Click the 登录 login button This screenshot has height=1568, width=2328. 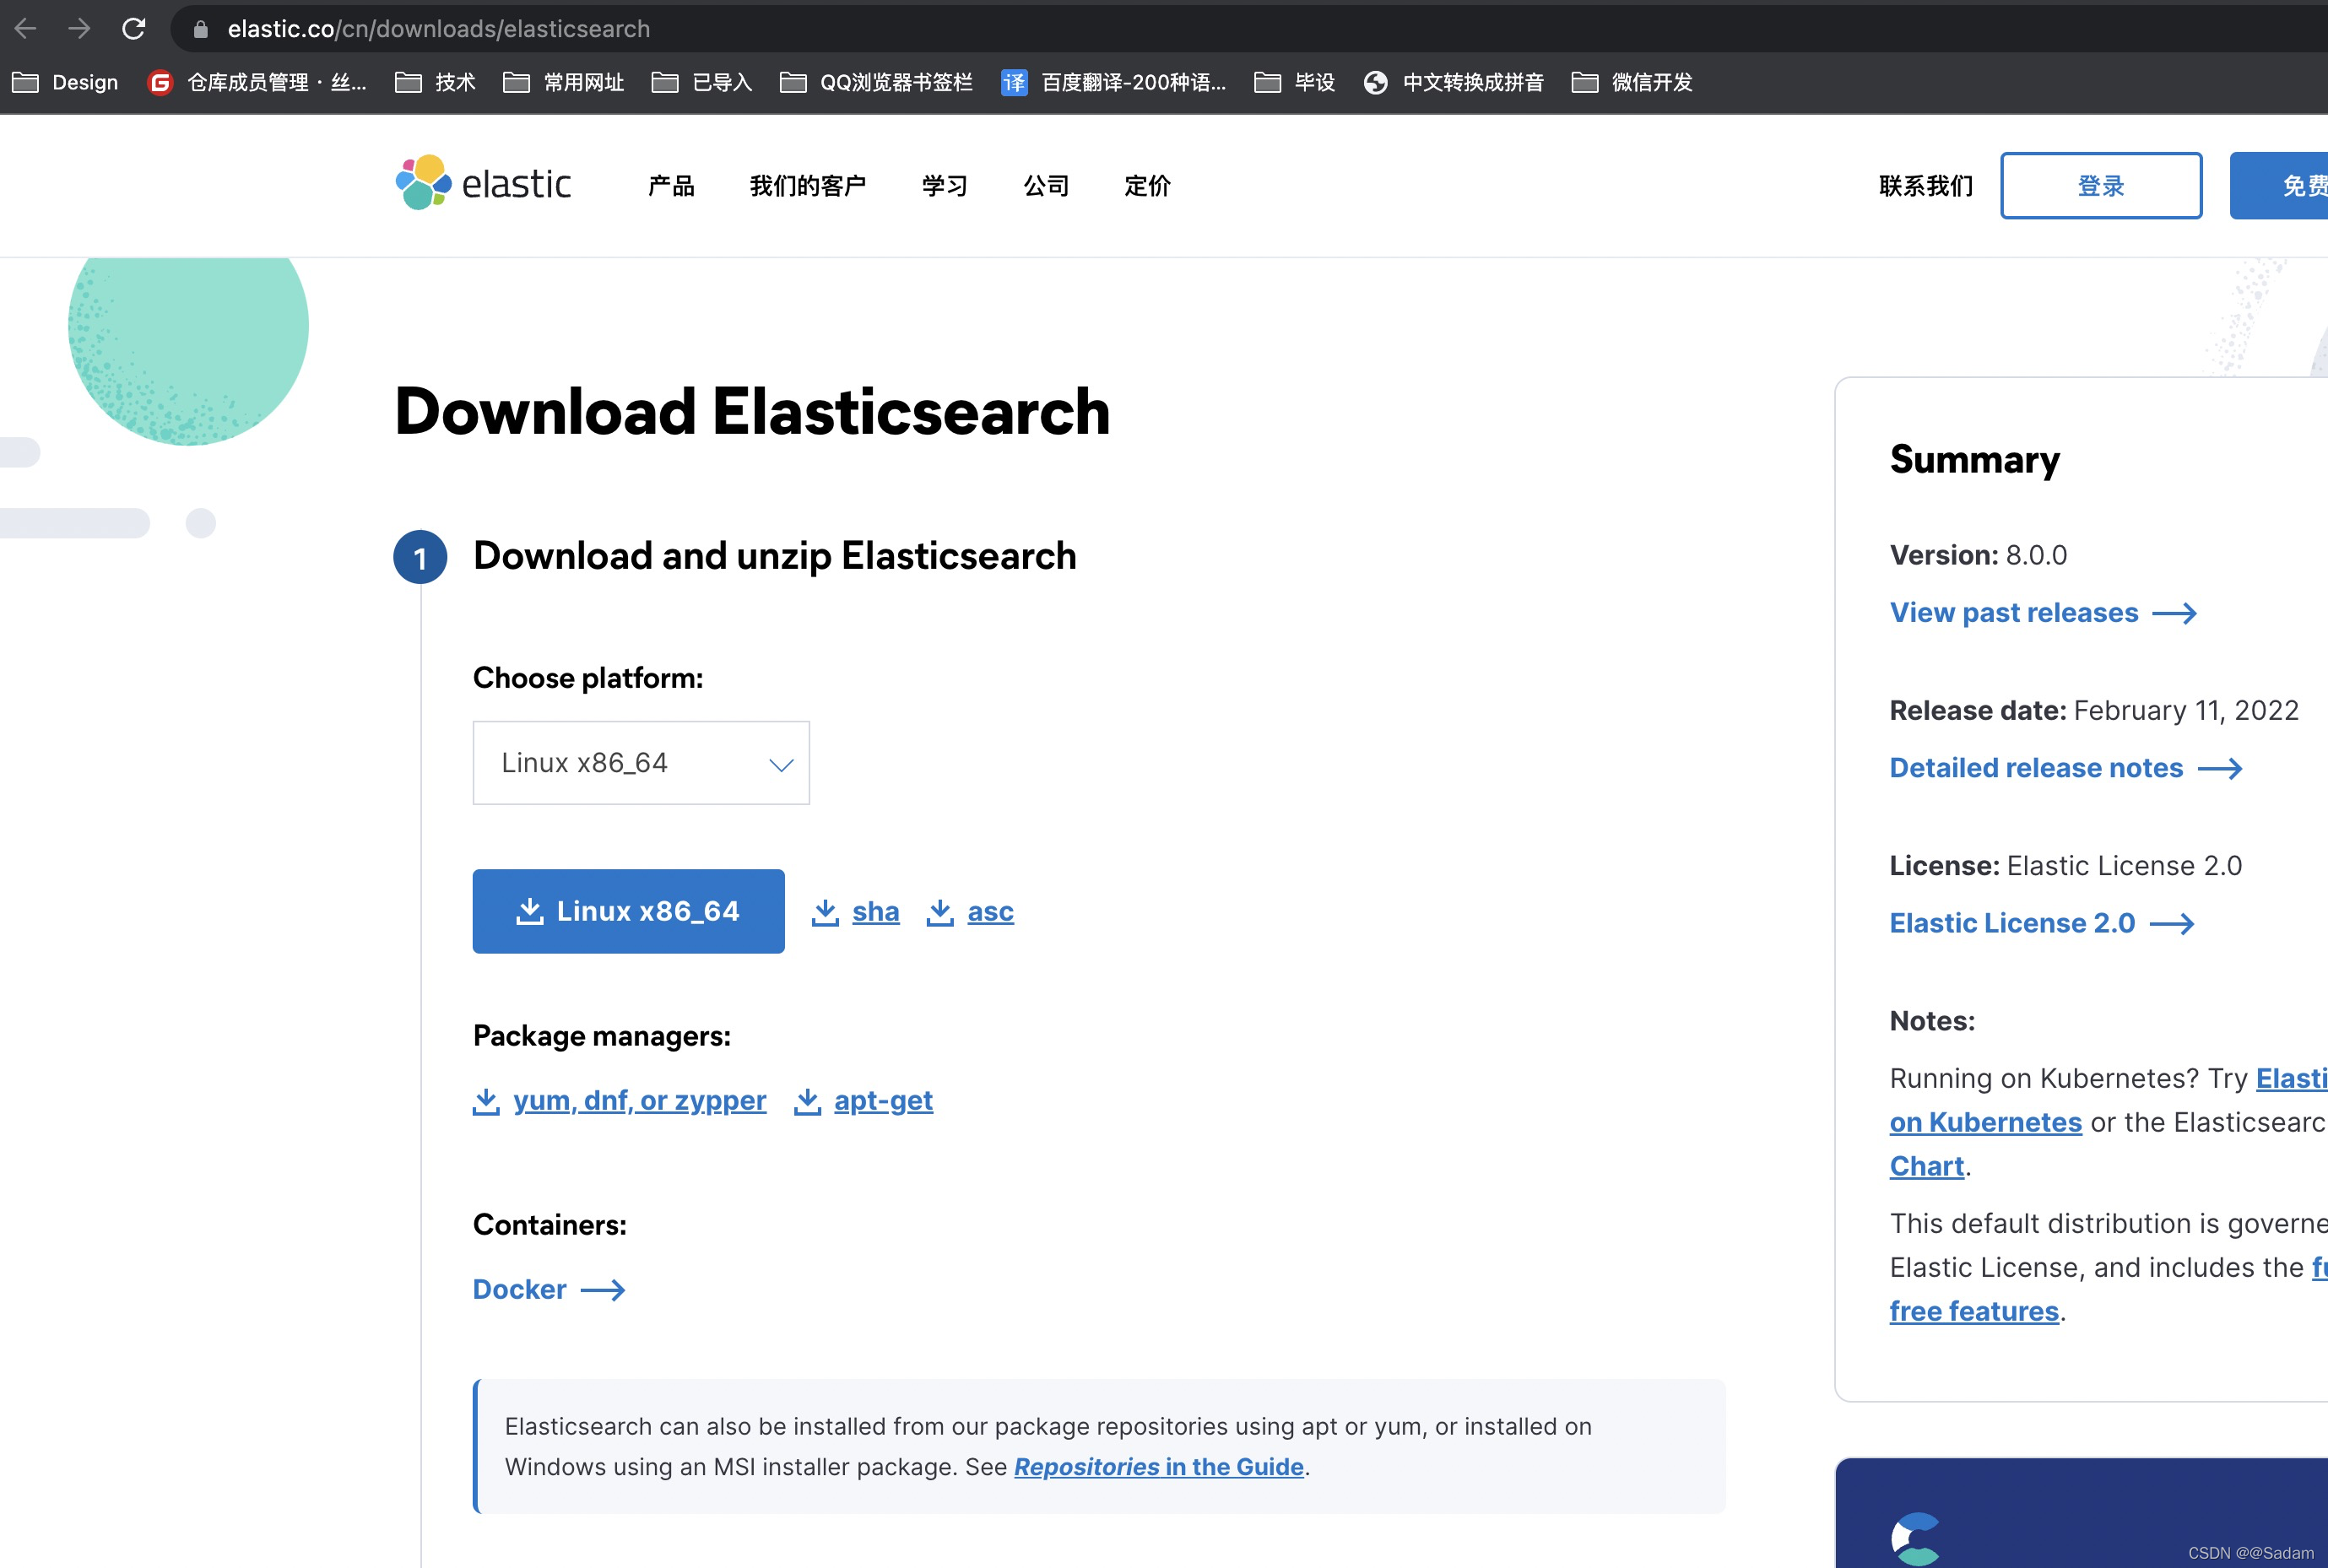[2100, 186]
